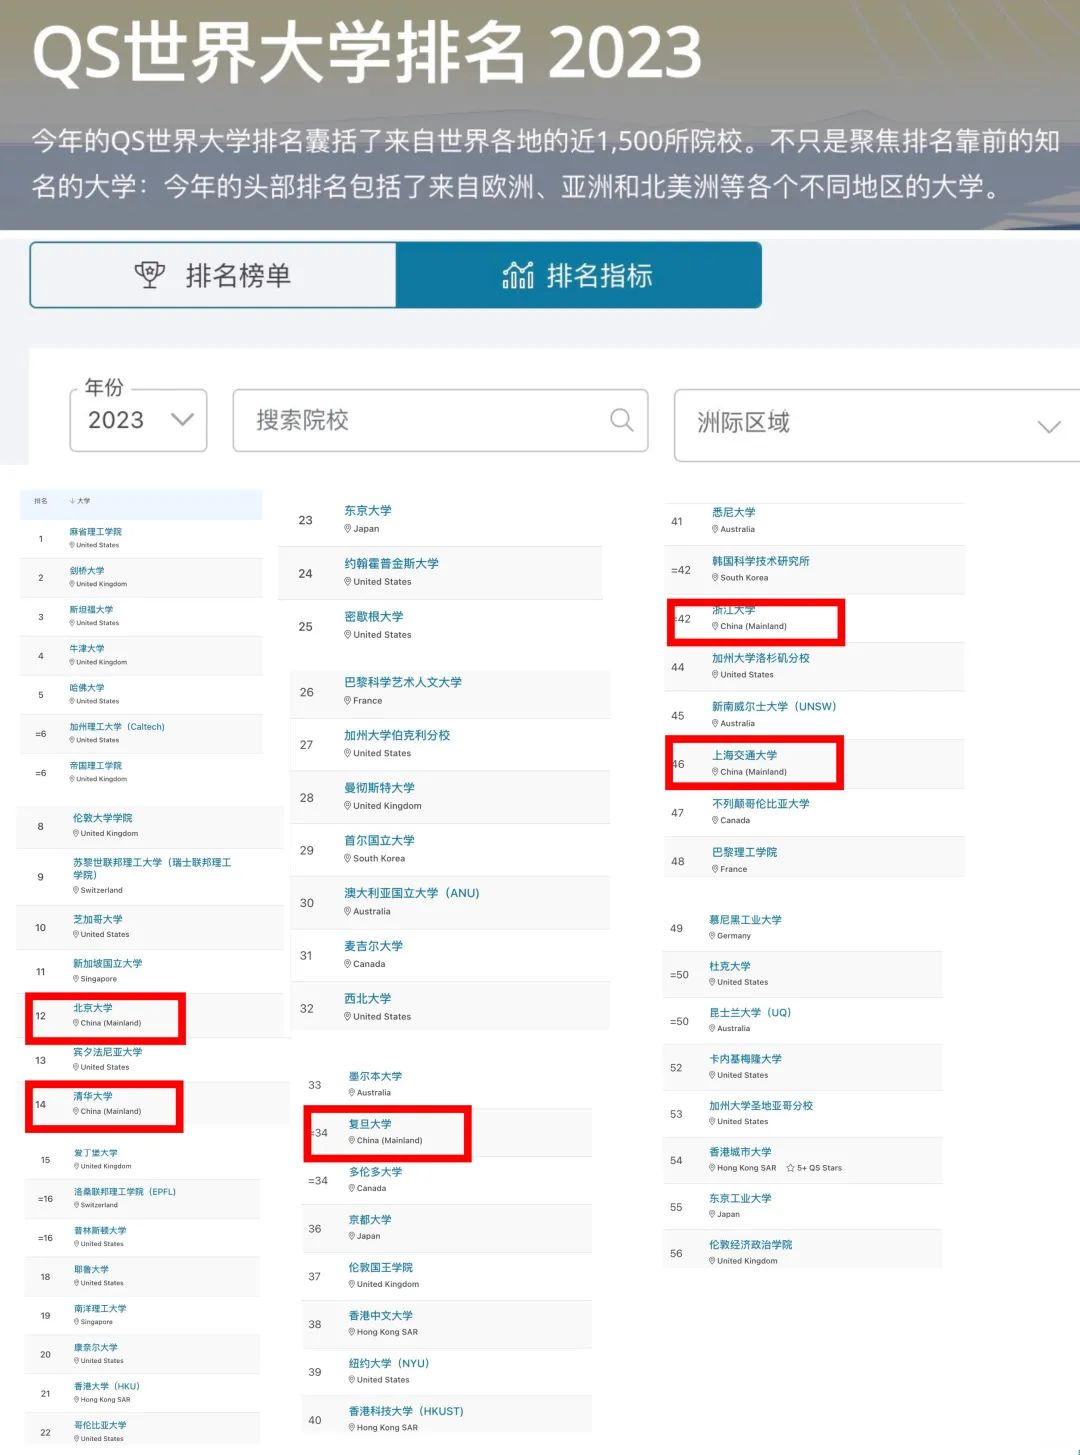Open 密歇根大学 link
Screen dimensions: 1080x1455
(x=374, y=616)
